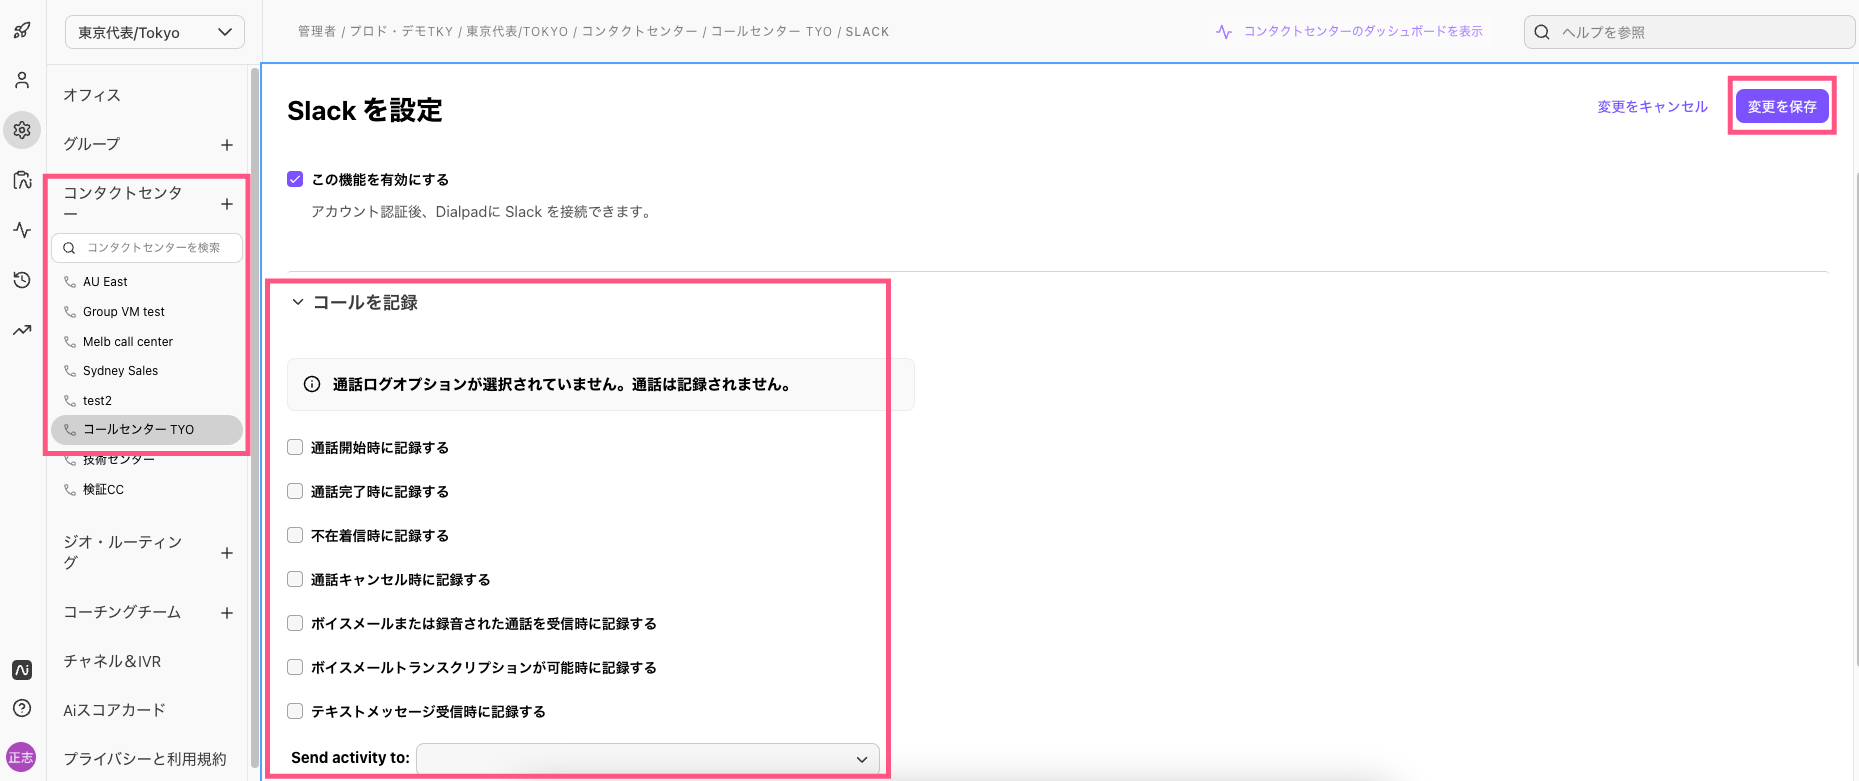Open グループ in the sidebar
The image size is (1859, 781).
(x=92, y=144)
